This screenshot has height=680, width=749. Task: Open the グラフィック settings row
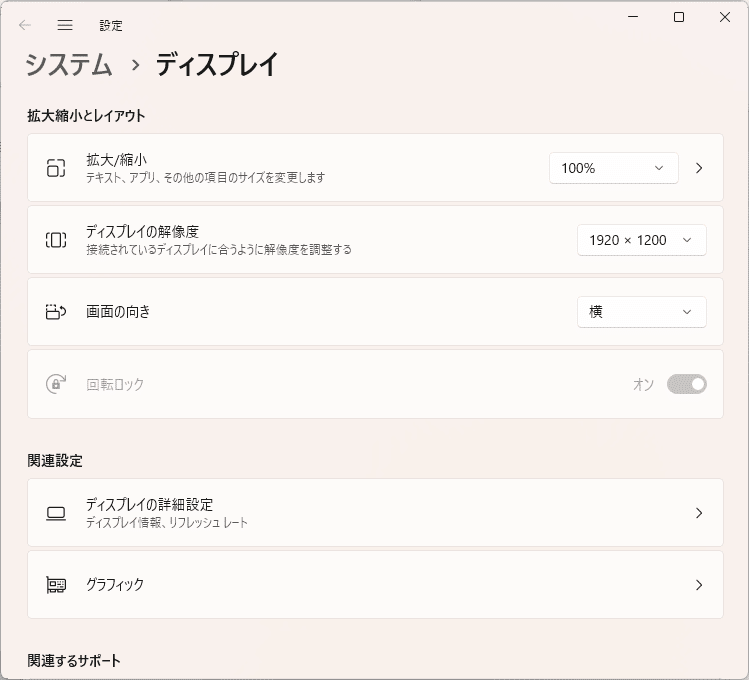(375, 585)
